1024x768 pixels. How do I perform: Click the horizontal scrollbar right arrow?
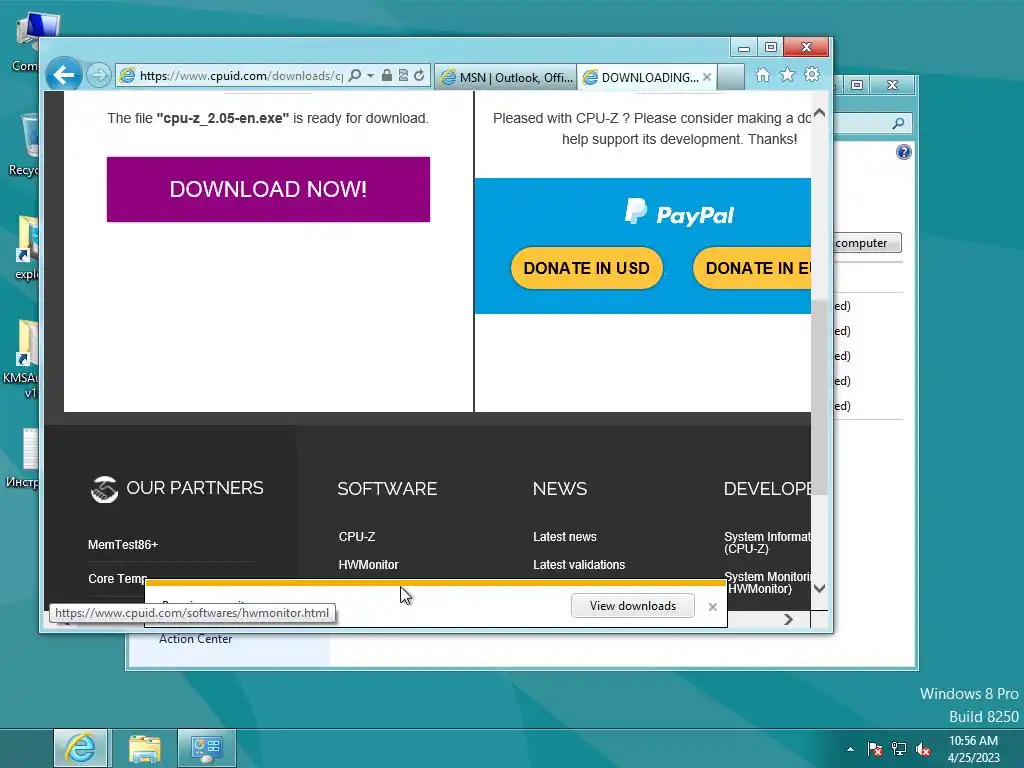(x=788, y=619)
